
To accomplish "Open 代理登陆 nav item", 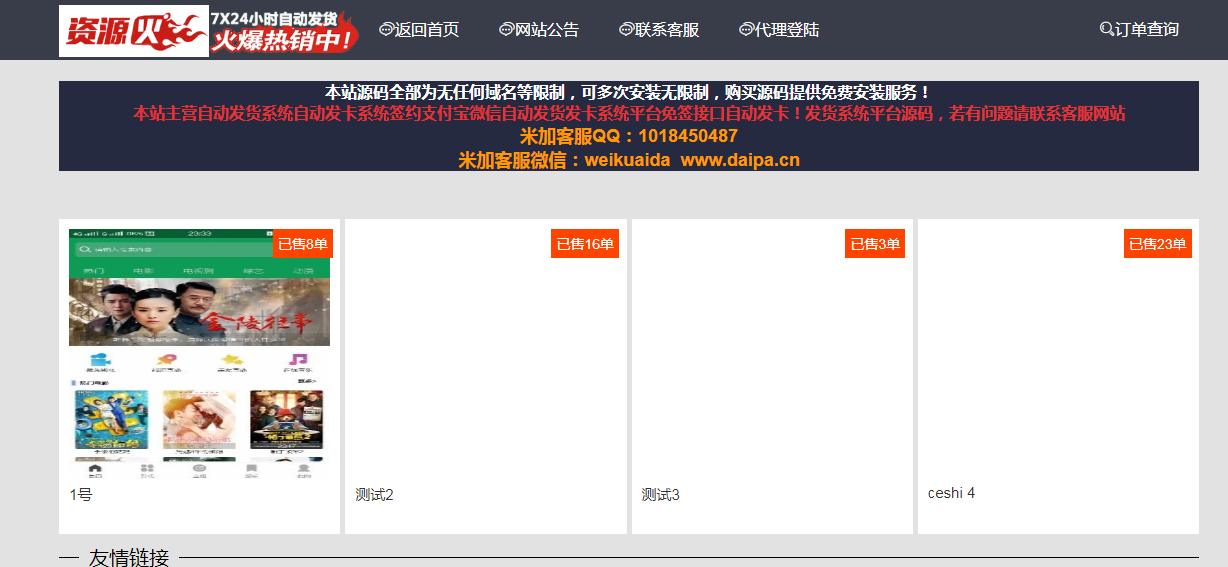I will [x=787, y=30].
